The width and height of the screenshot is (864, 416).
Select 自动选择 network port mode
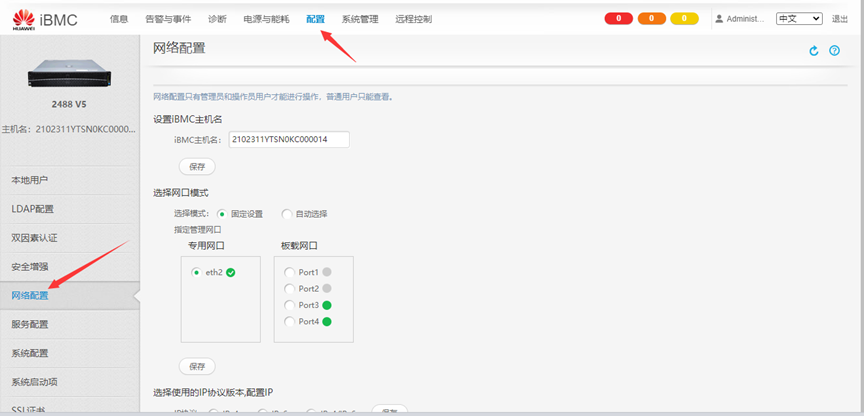[x=287, y=214]
